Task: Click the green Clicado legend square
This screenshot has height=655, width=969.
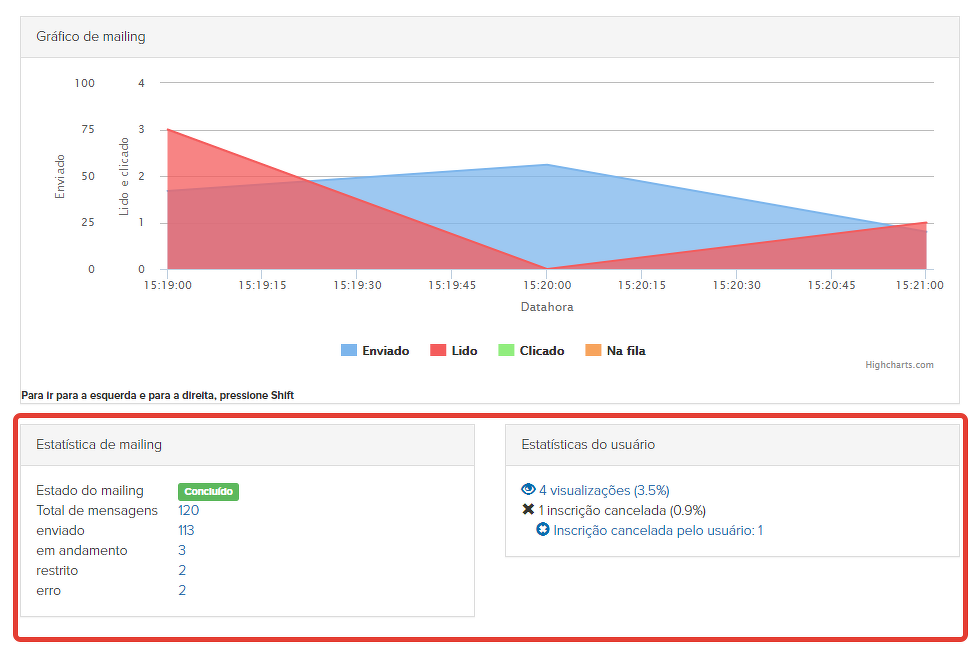Action: click(x=505, y=351)
